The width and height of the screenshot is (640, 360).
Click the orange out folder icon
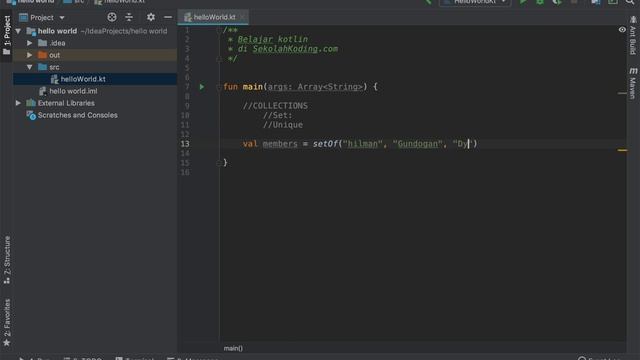point(42,55)
